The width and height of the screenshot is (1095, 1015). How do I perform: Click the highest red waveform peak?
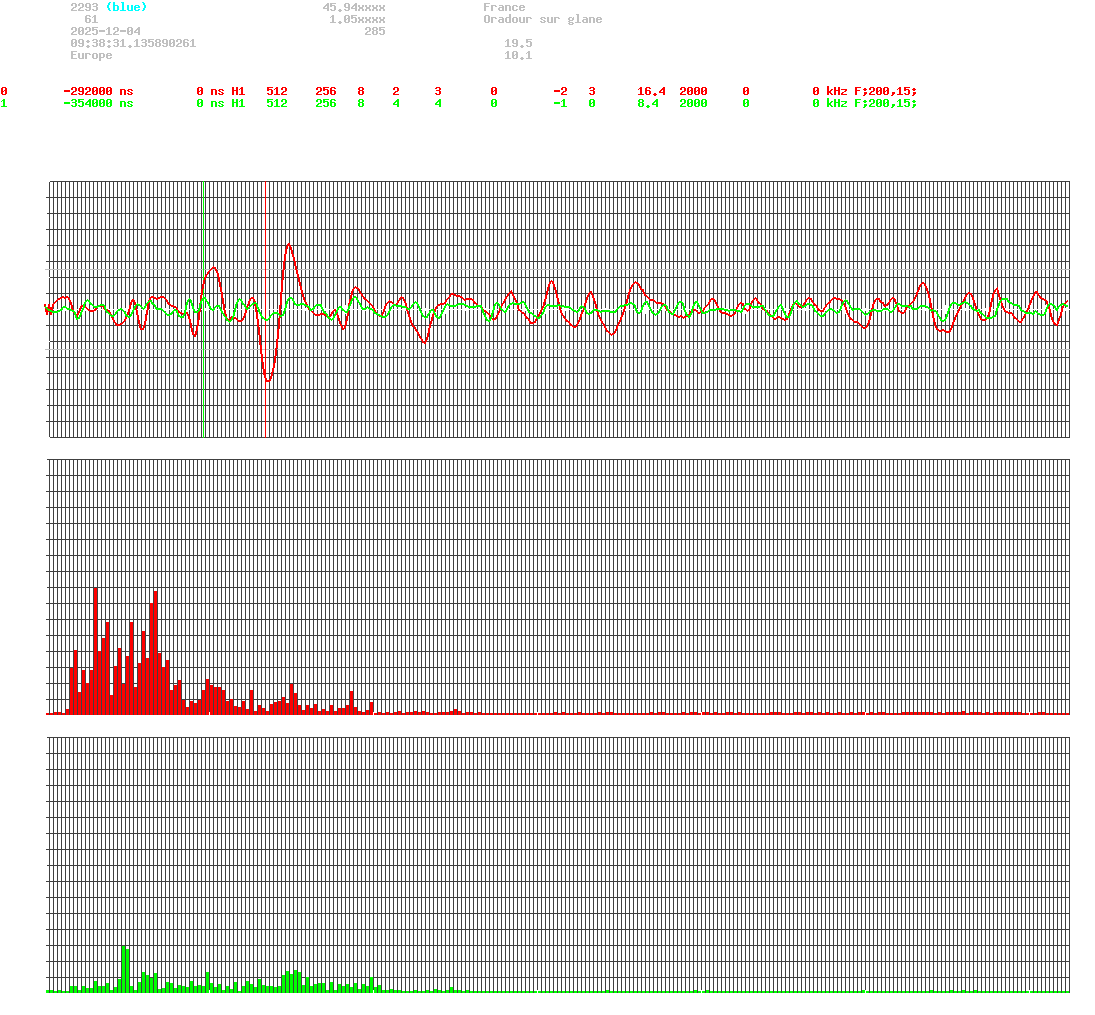pyautogui.click(x=289, y=244)
